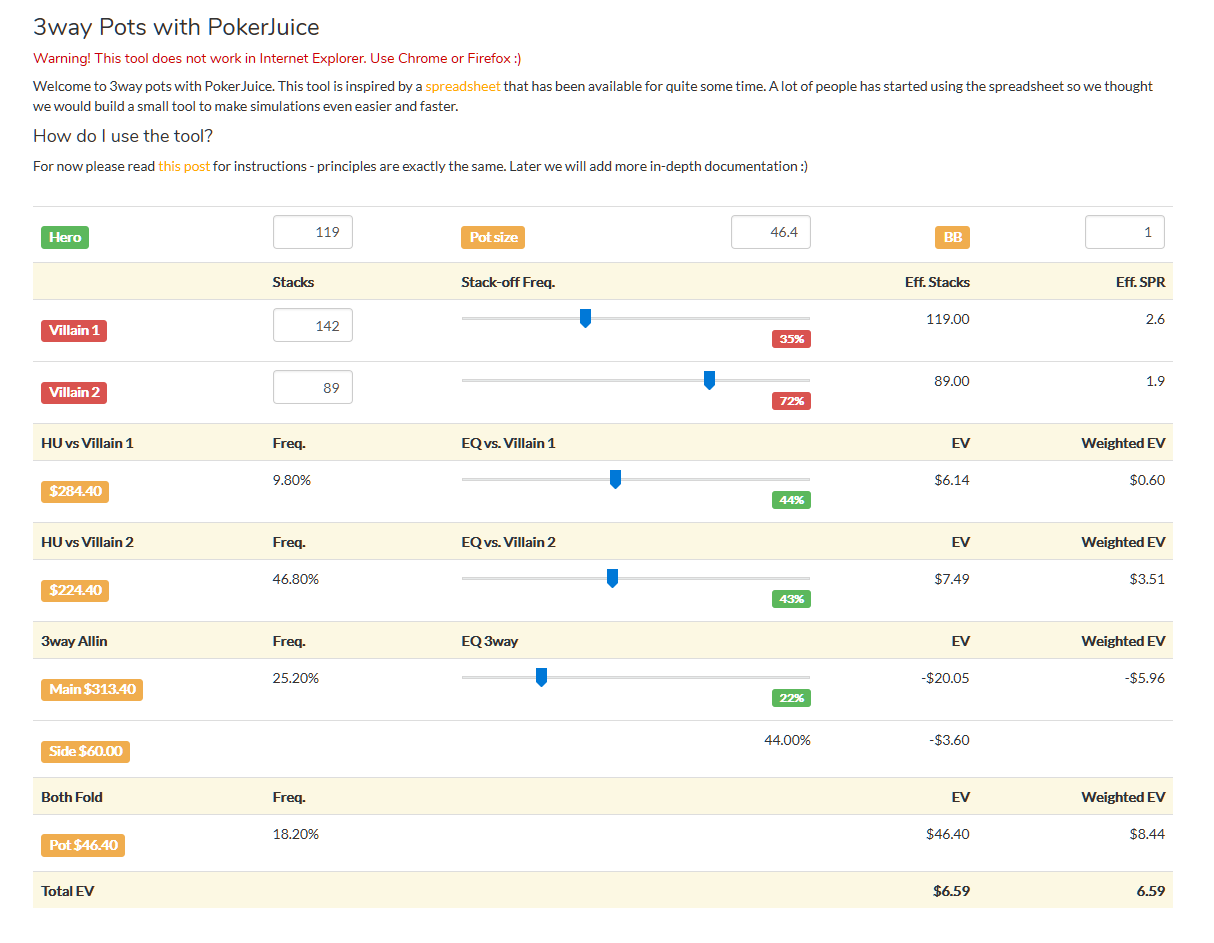Click the $3.51 weighted EV value
Screen dimensions: 1214x943
1147,579
